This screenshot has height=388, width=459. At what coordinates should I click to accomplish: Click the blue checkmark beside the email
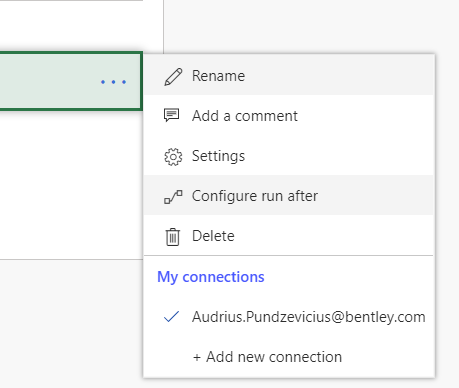point(171,317)
